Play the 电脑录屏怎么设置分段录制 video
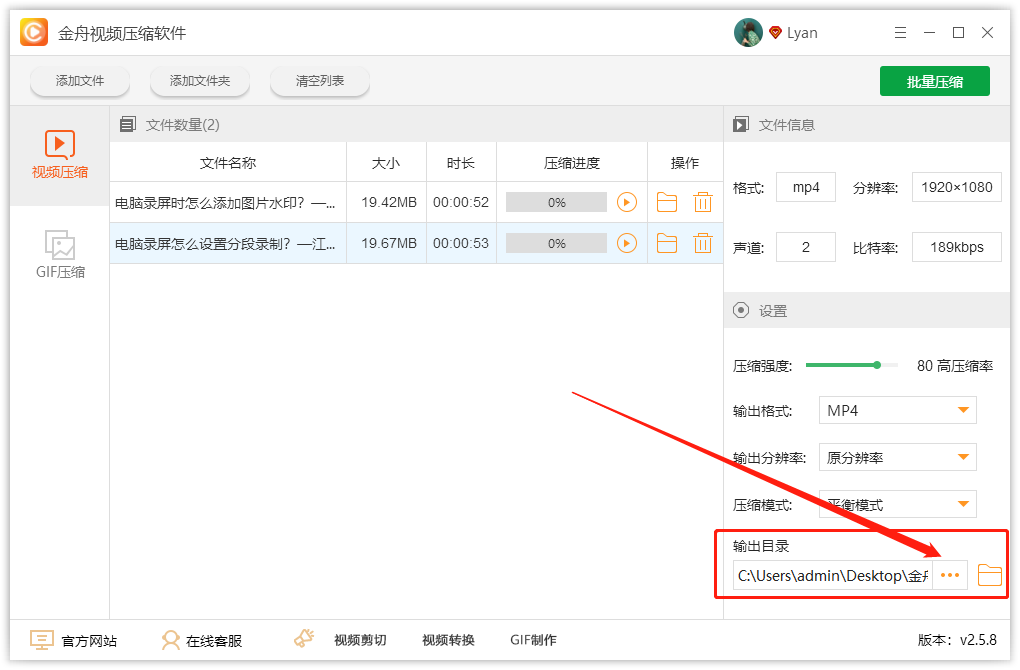The height and width of the screenshot is (670, 1020). pos(626,243)
